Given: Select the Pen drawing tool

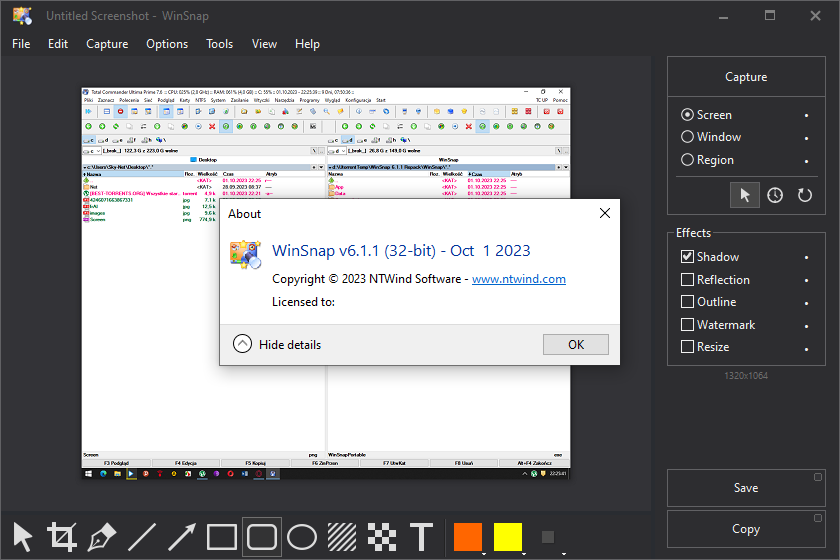Looking at the screenshot, I should [x=102, y=537].
